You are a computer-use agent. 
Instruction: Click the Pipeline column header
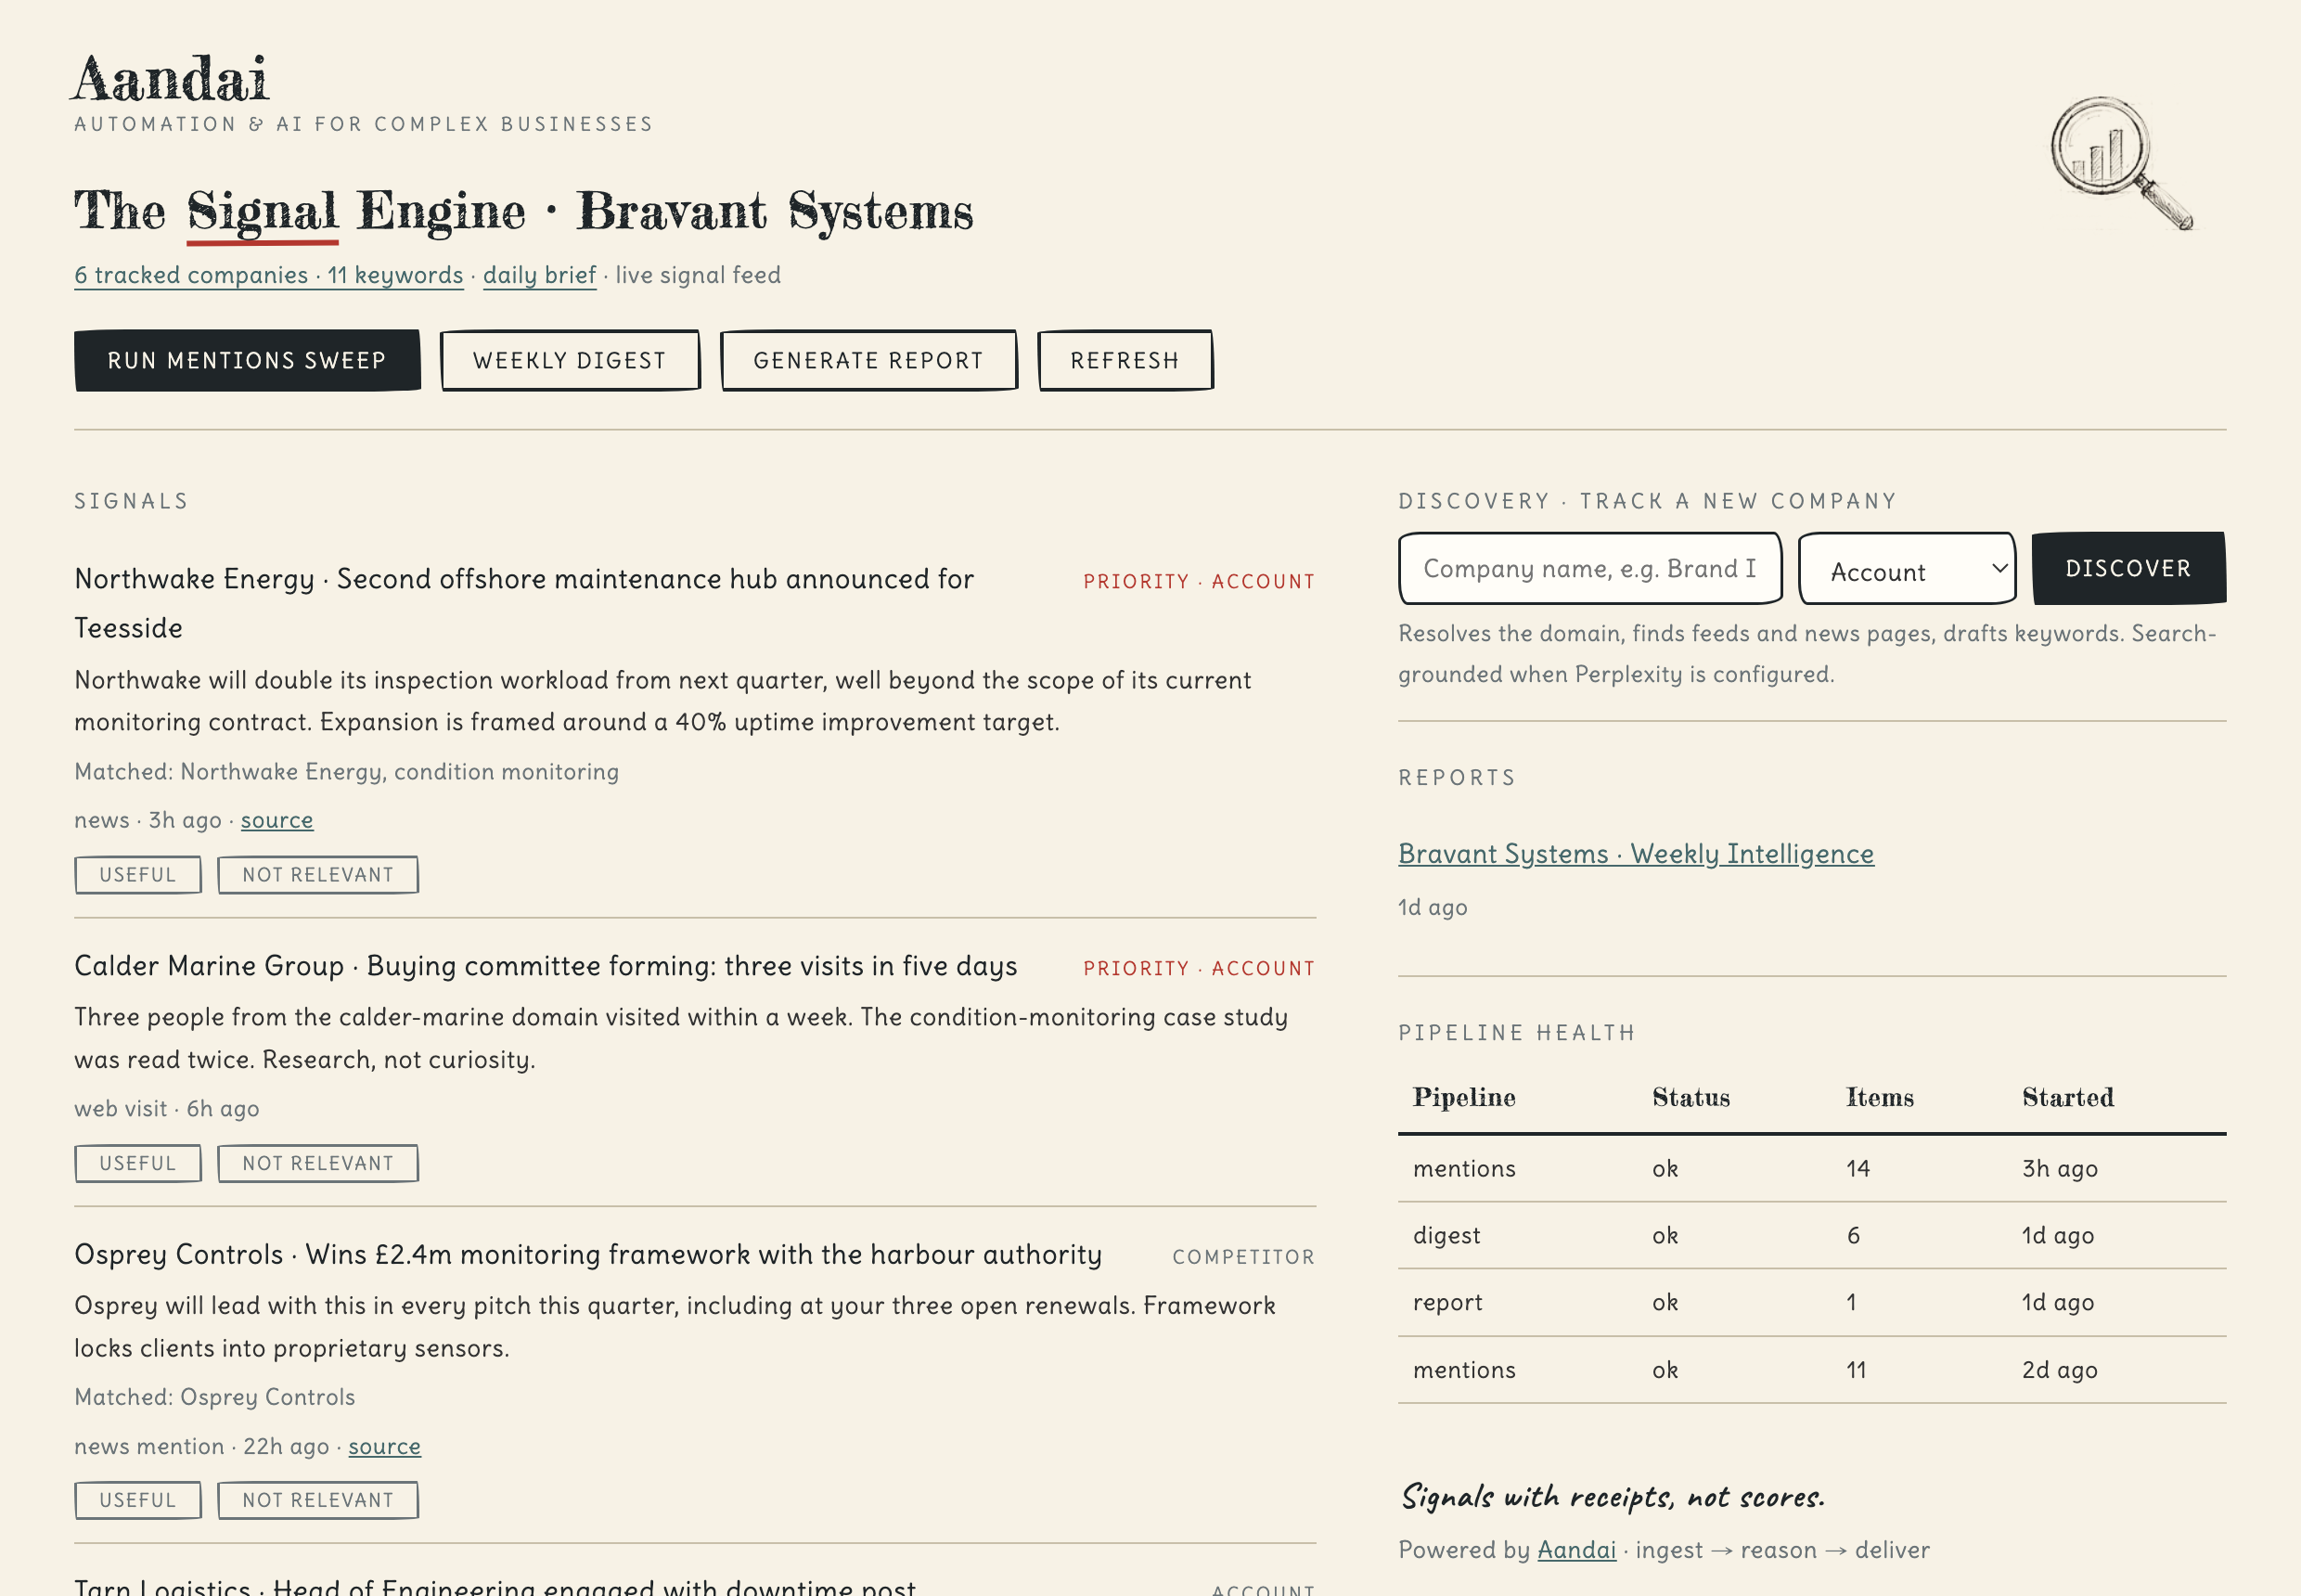1464,1097
